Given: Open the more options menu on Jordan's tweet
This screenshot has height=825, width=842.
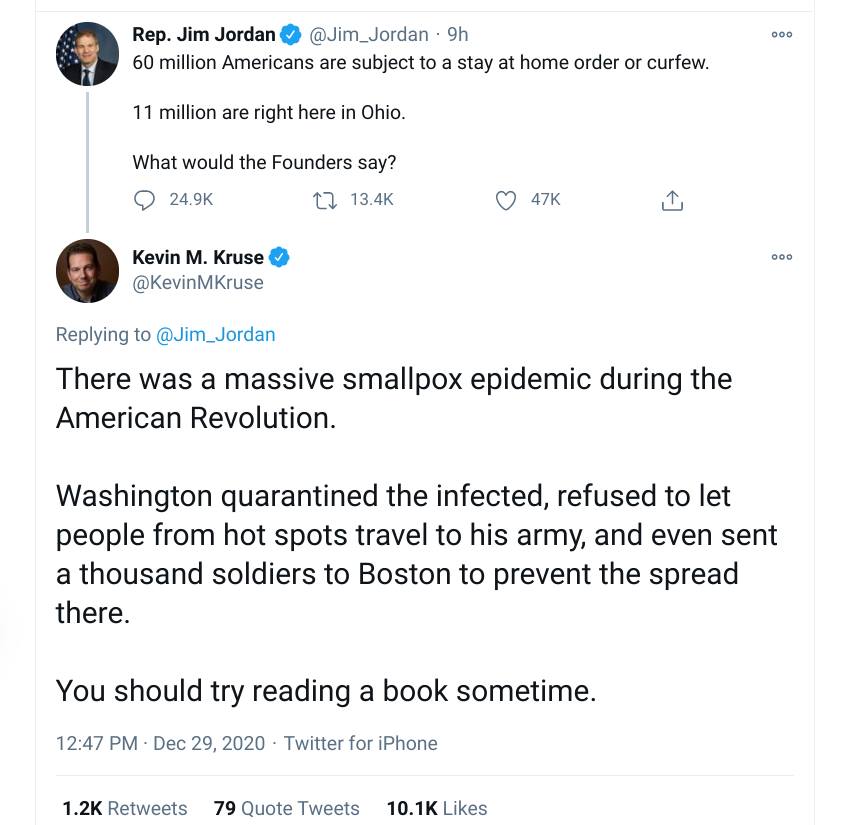Looking at the screenshot, I should pos(781,35).
